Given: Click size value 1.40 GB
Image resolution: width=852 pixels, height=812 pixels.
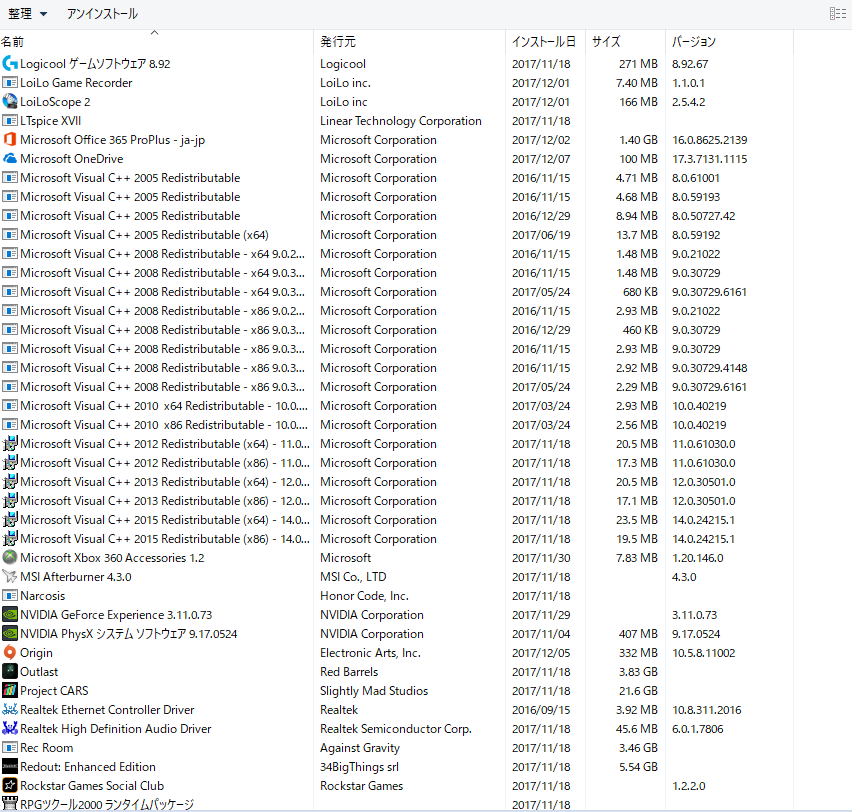Looking at the screenshot, I should 638,140.
